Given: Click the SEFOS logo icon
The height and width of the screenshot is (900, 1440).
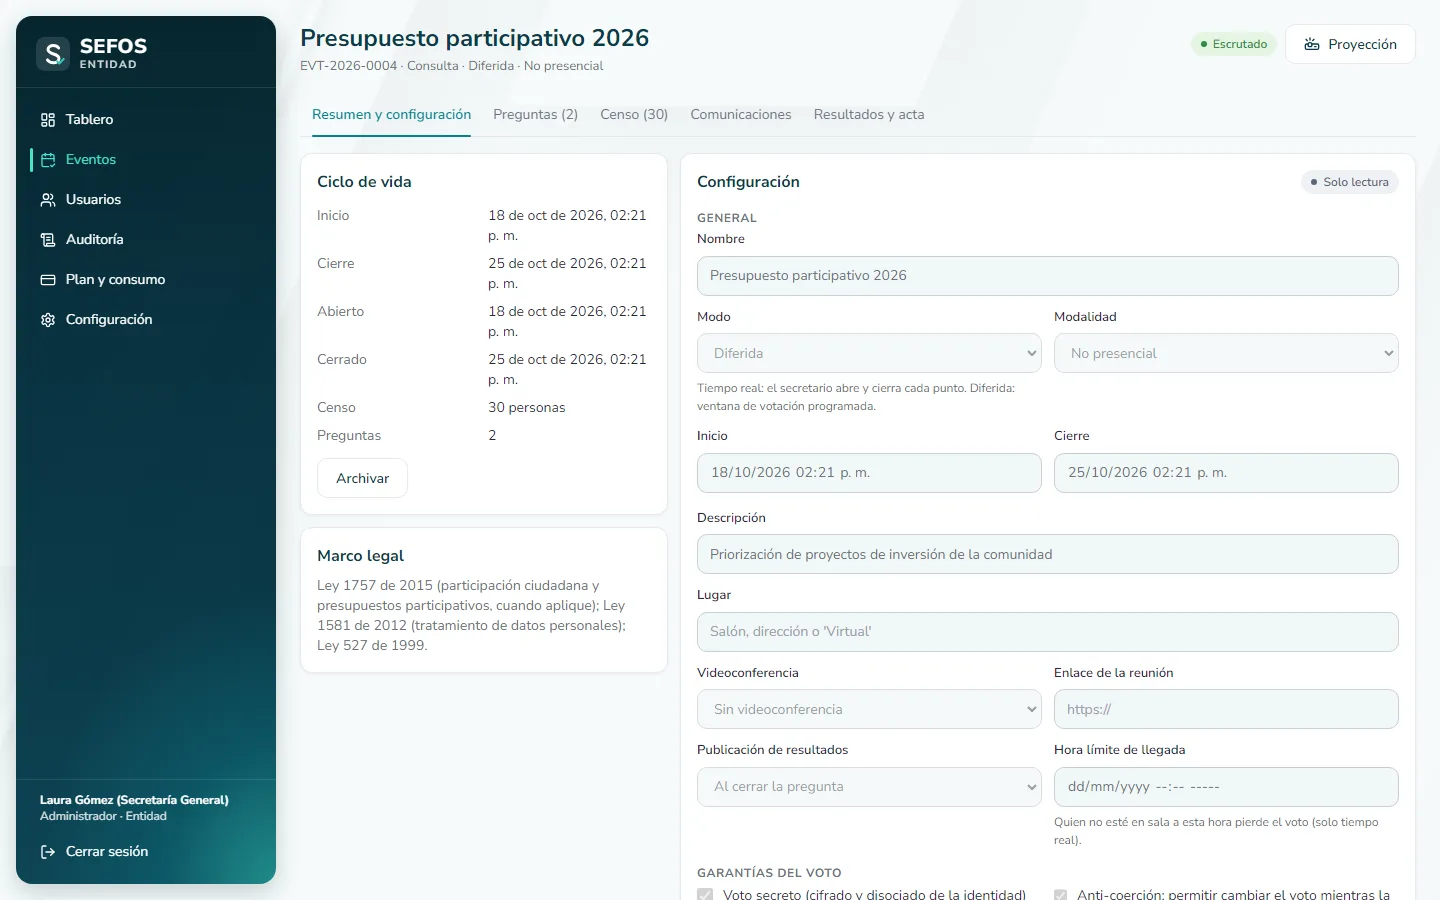Looking at the screenshot, I should click(53, 53).
